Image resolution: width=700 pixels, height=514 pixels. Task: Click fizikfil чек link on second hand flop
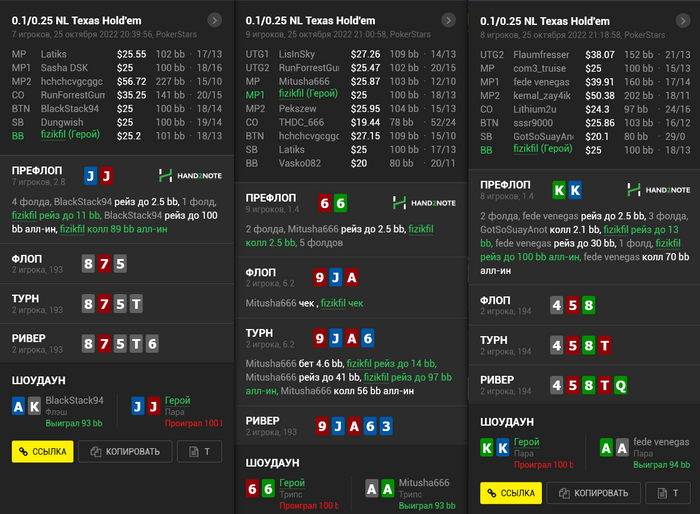(x=342, y=303)
